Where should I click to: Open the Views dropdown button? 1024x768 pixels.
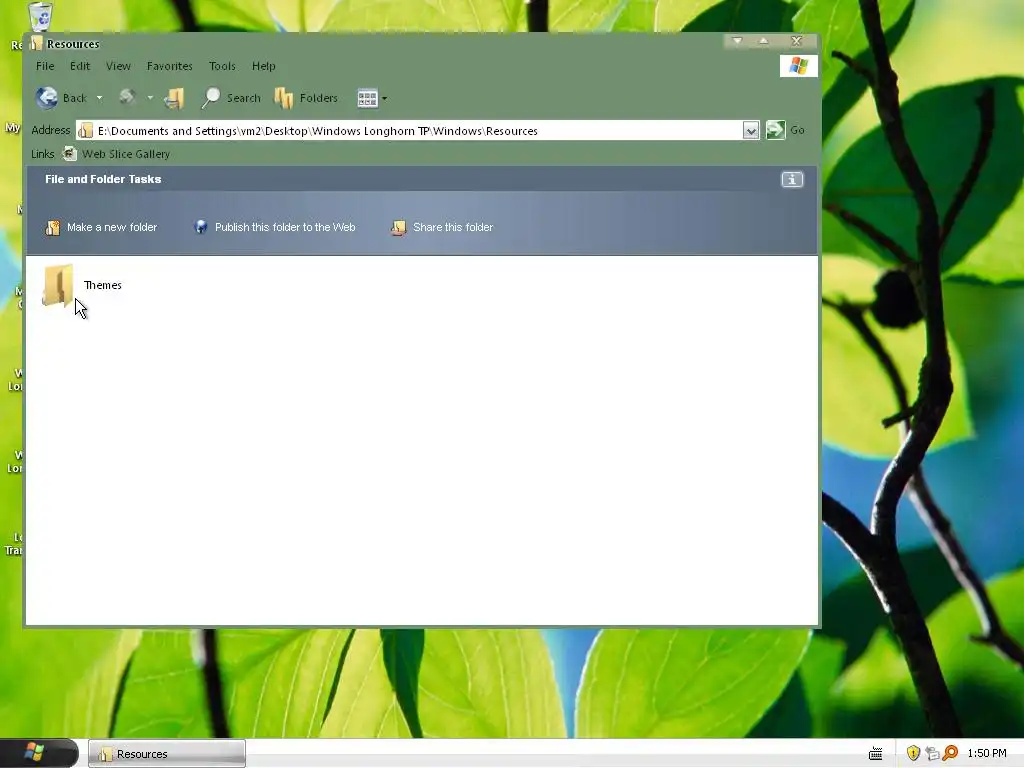(x=372, y=98)
